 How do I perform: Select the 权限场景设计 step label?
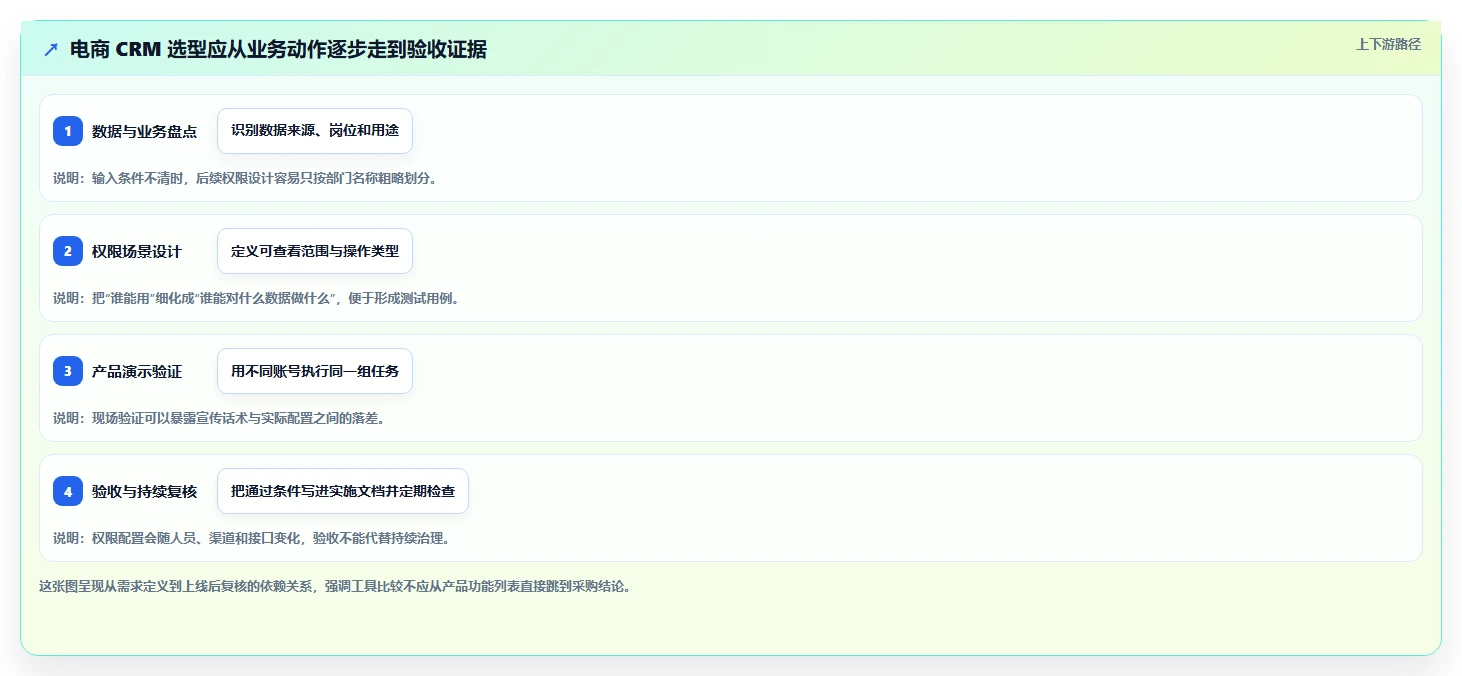coord(137,251)
